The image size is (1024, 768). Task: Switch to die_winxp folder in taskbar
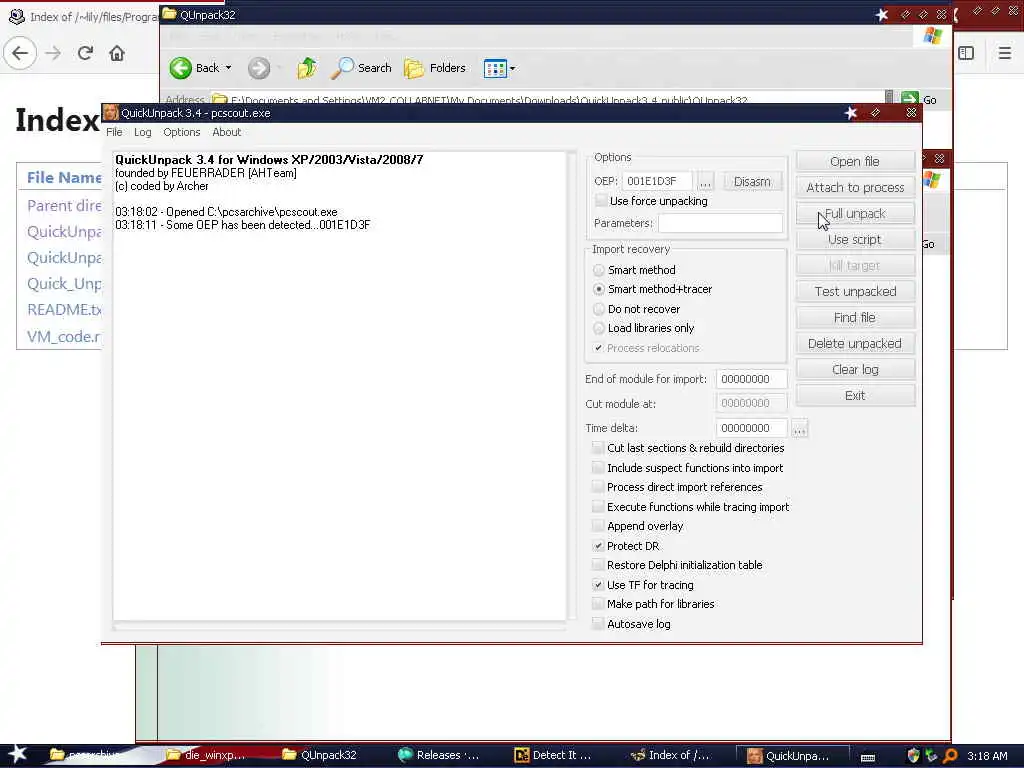coord(206,755)
